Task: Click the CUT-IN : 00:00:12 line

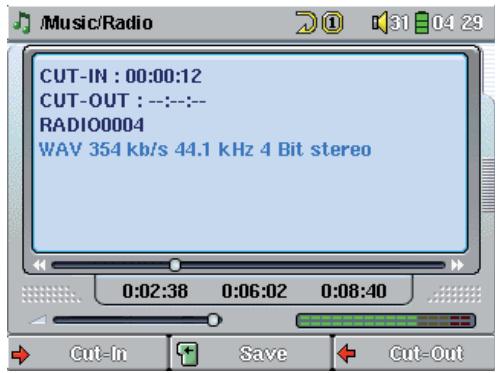Action: 121,76
